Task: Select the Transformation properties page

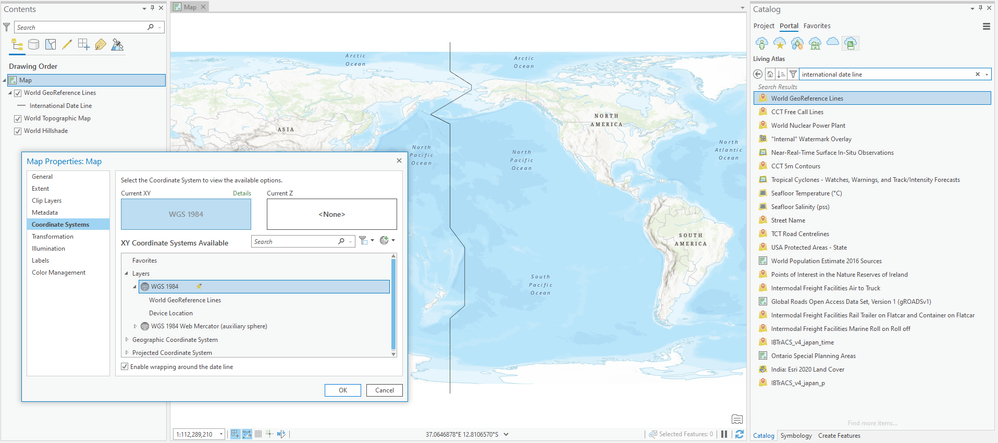Action: pyautogui.click(x=52, y=236)
